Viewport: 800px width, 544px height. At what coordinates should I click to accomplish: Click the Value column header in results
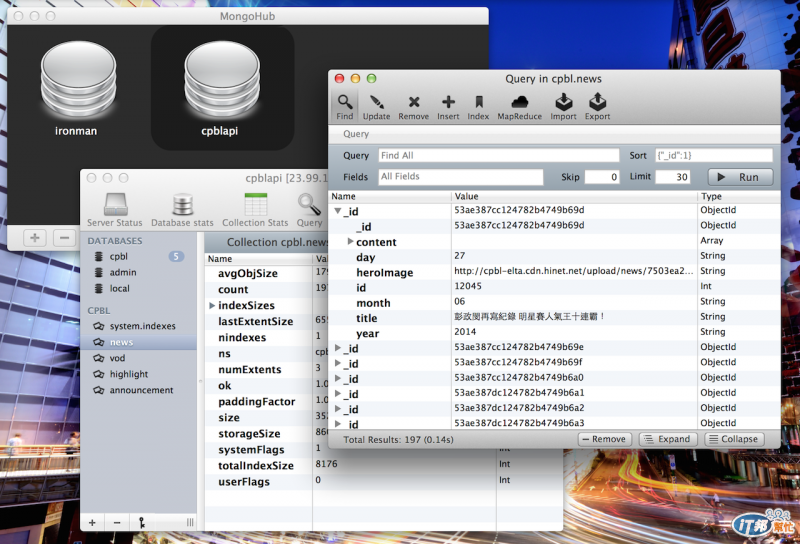tap(574, 196)
